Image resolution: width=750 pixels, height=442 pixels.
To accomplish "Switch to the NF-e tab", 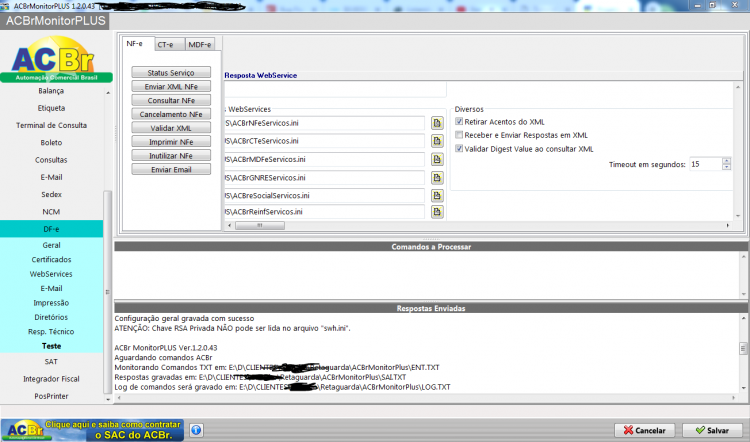I will click(x=137, y=44).
